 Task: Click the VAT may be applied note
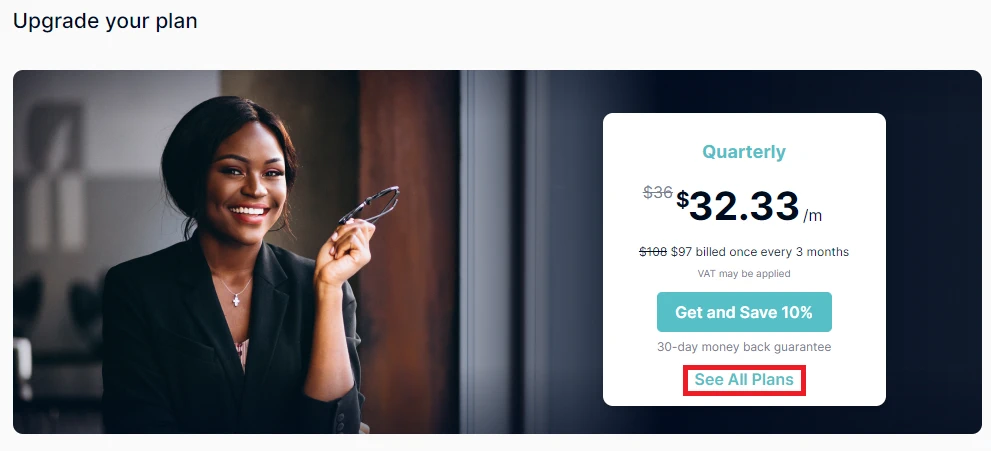click(x=744, y=274)
